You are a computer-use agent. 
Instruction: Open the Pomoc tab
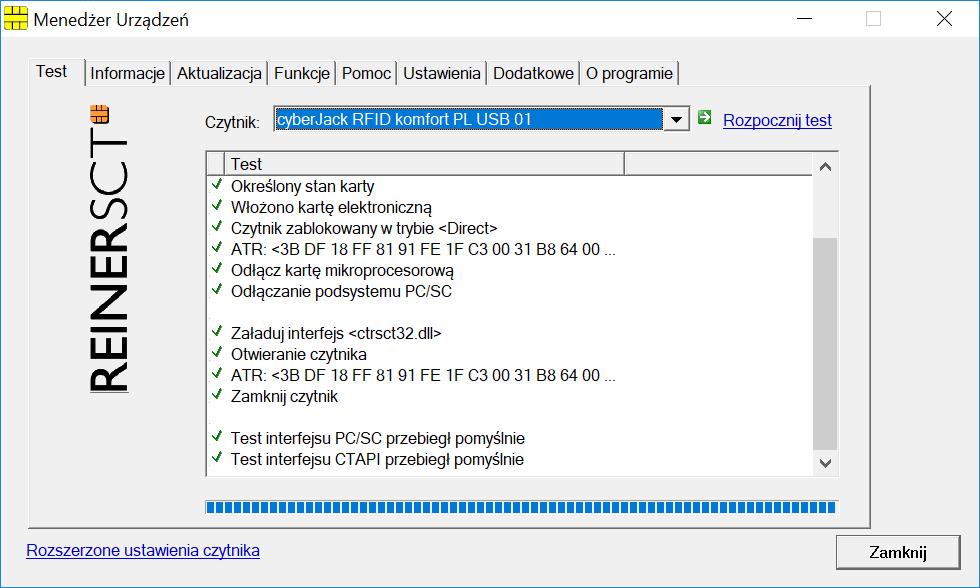point(366,73)
